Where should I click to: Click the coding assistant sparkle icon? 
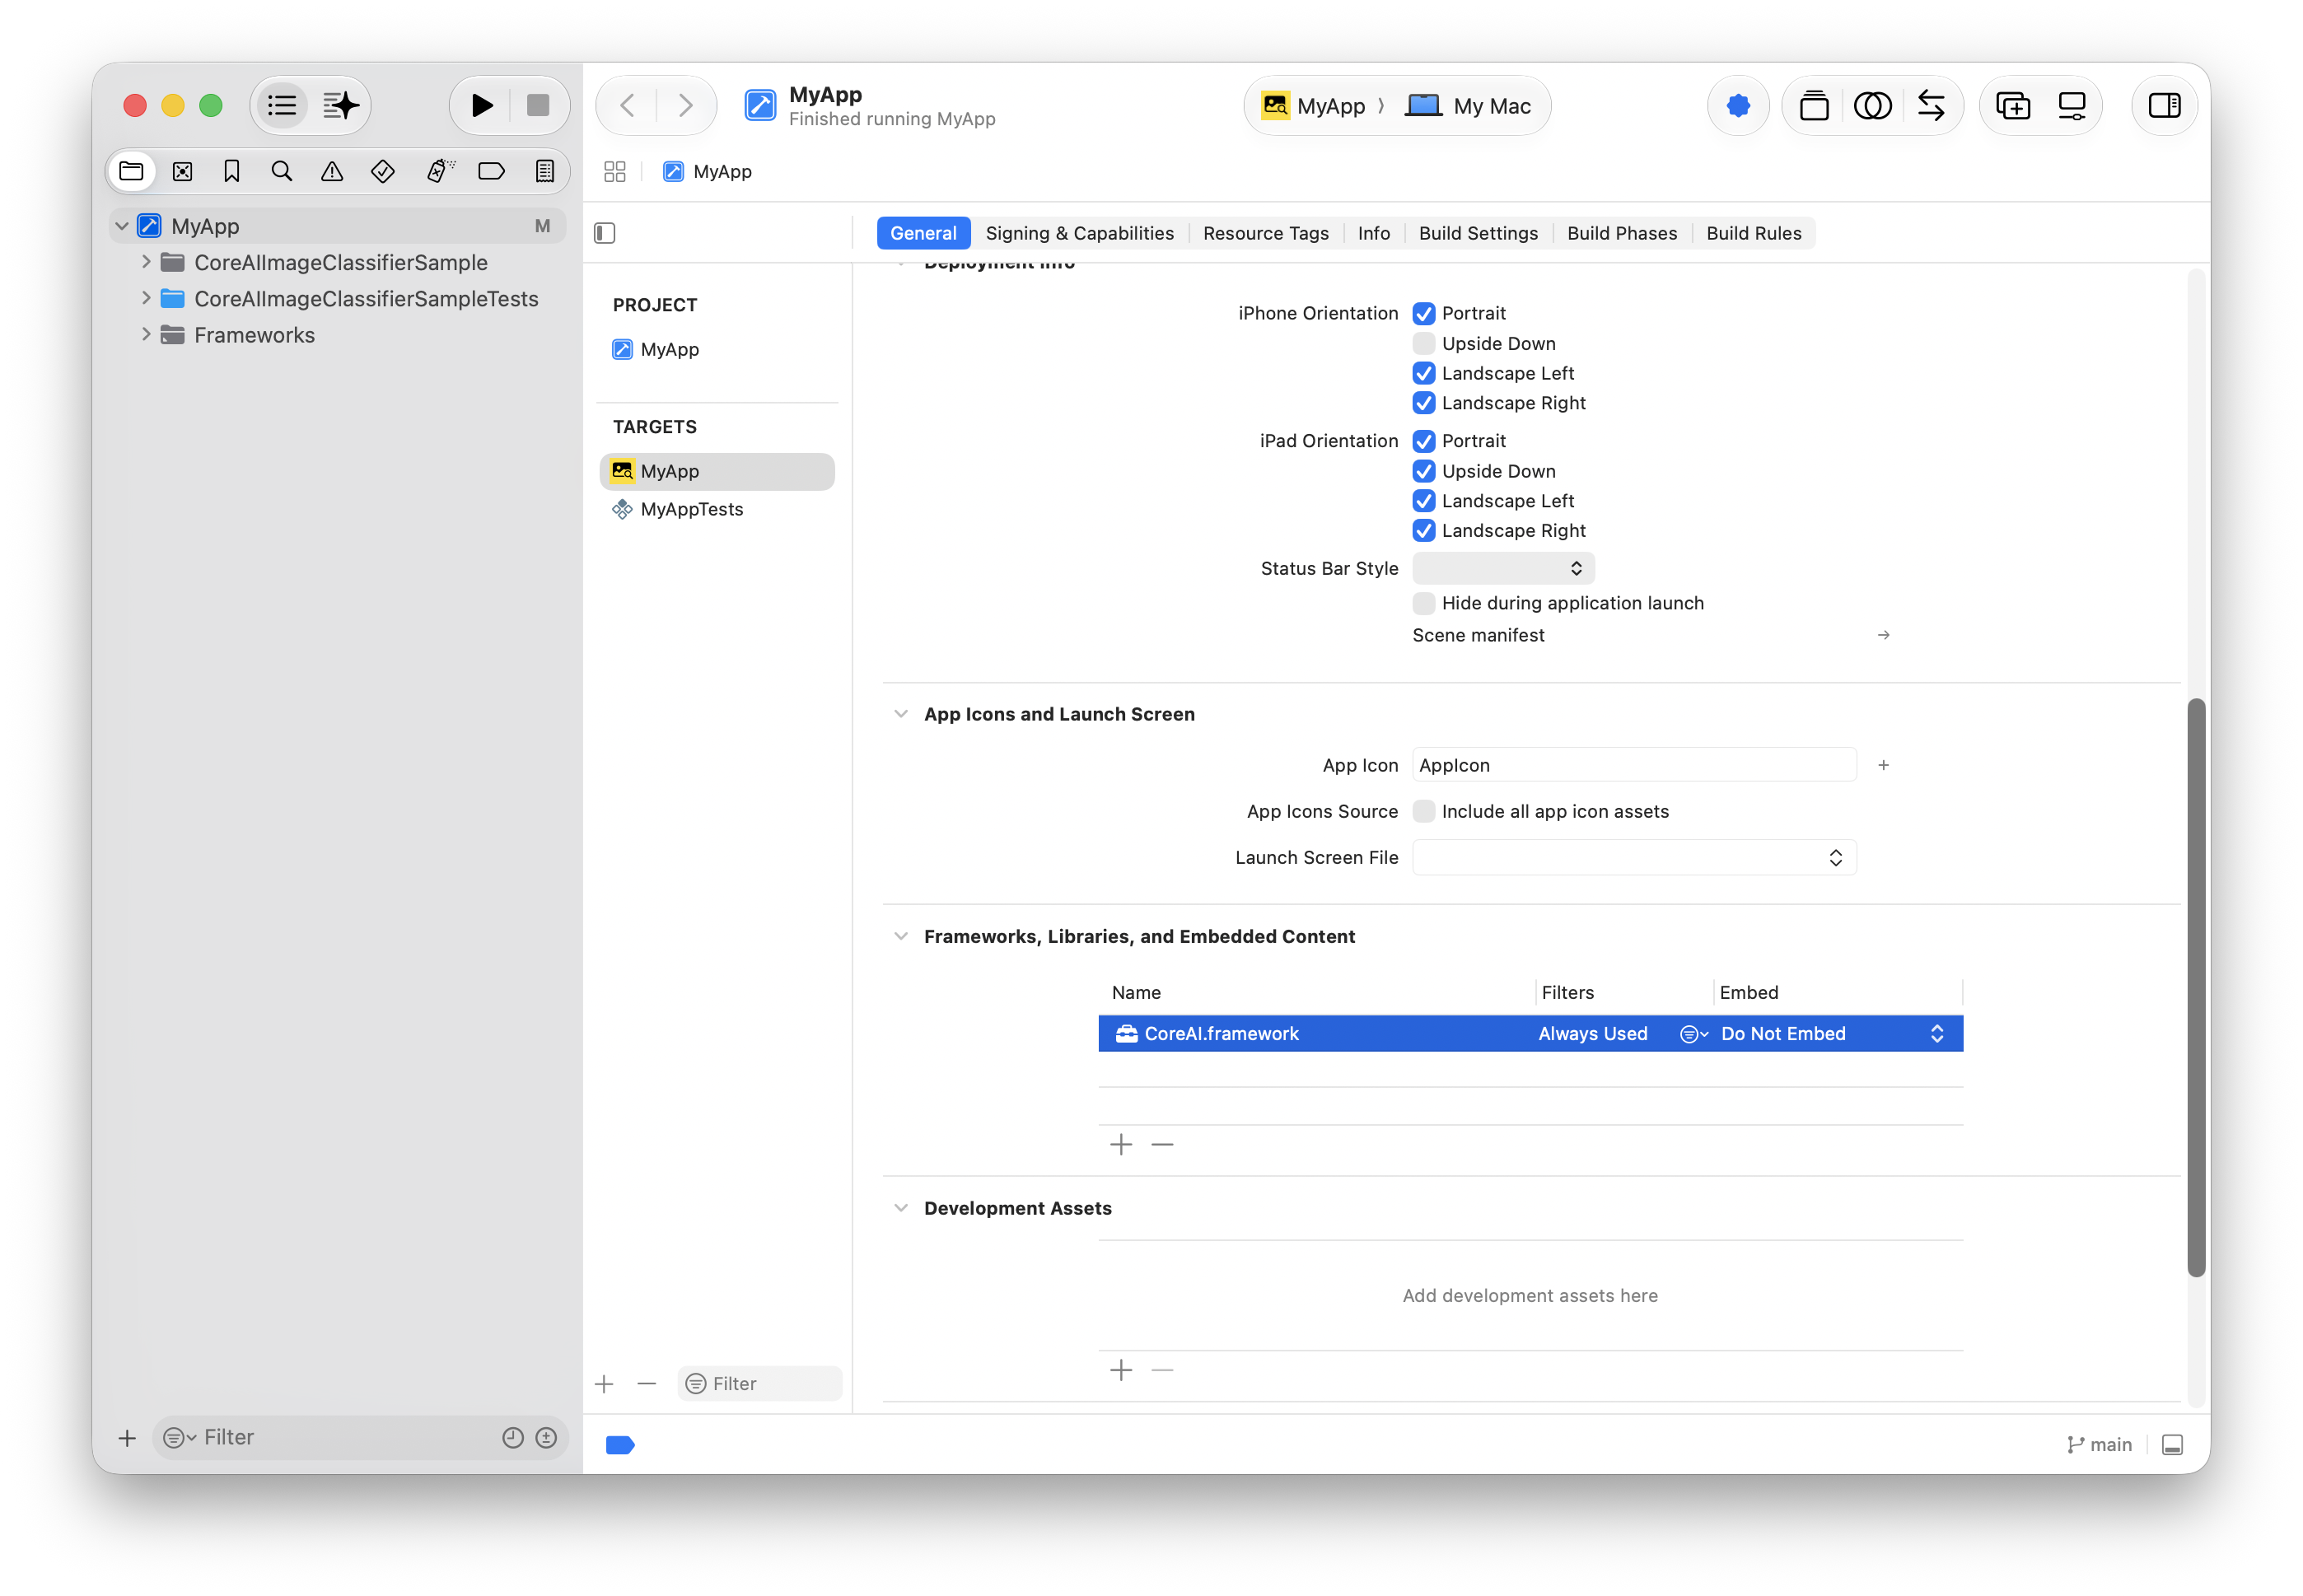coord(340,105)
